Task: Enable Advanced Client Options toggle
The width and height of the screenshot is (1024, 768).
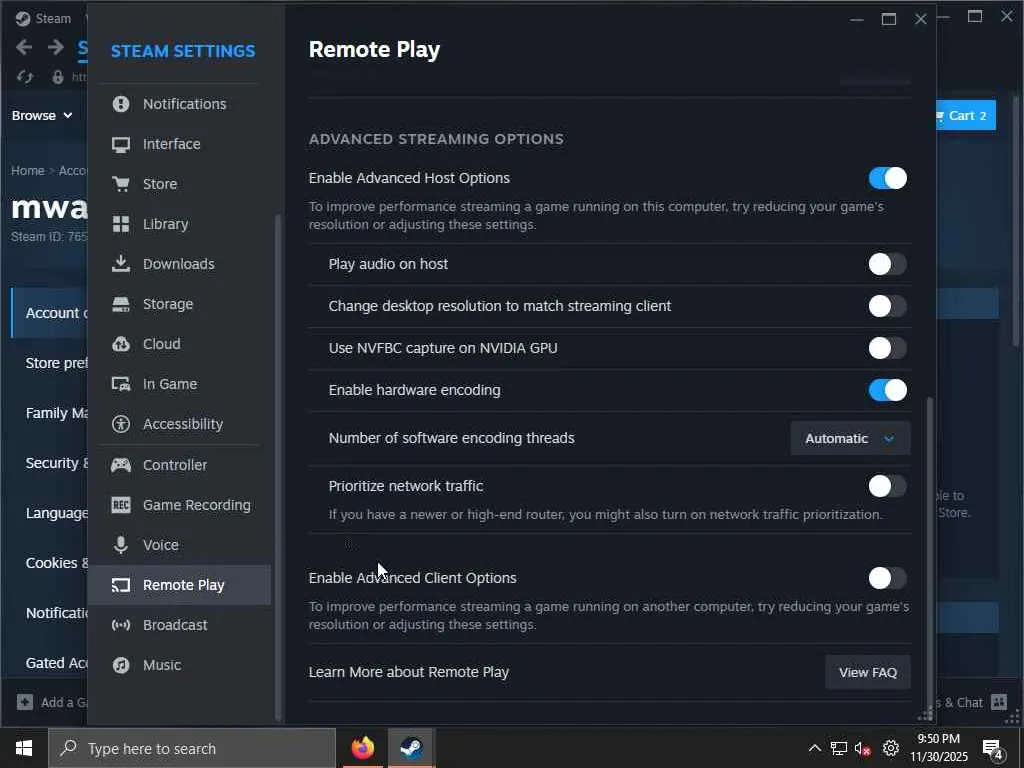Action: (x=888, y=578)
